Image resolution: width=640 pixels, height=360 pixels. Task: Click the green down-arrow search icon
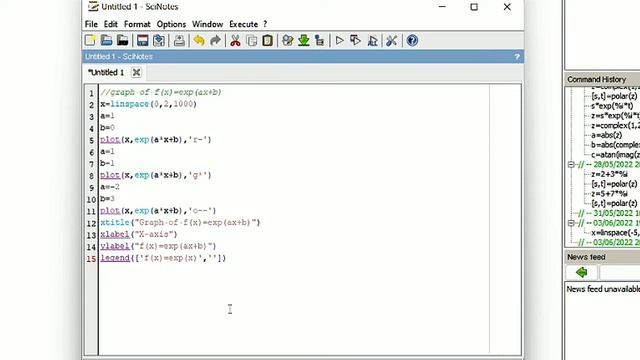[x=304, y=40]
